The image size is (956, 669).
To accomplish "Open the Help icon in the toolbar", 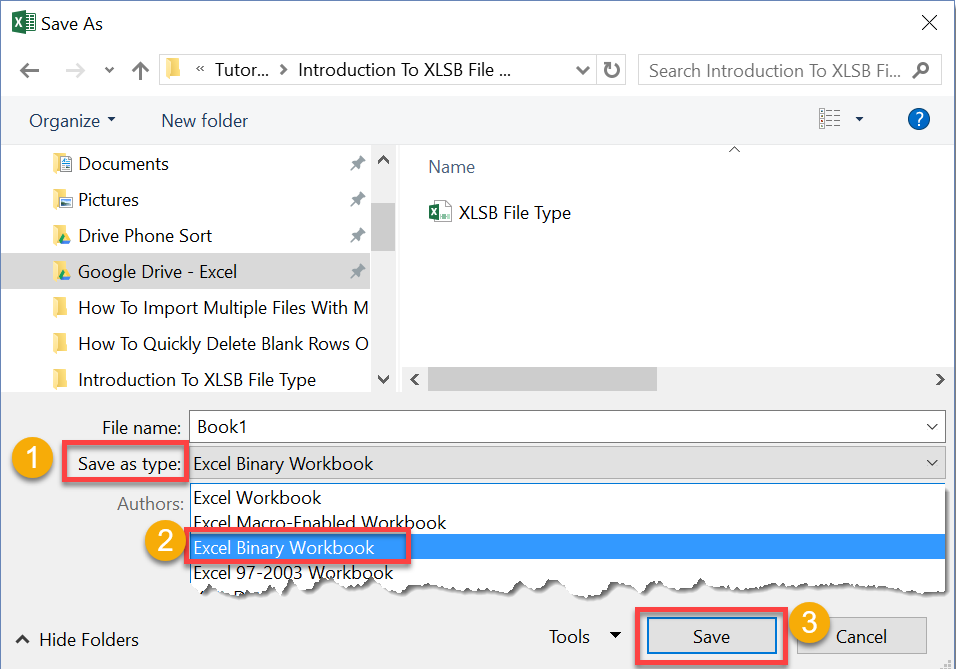I will (x=918, y=119).
